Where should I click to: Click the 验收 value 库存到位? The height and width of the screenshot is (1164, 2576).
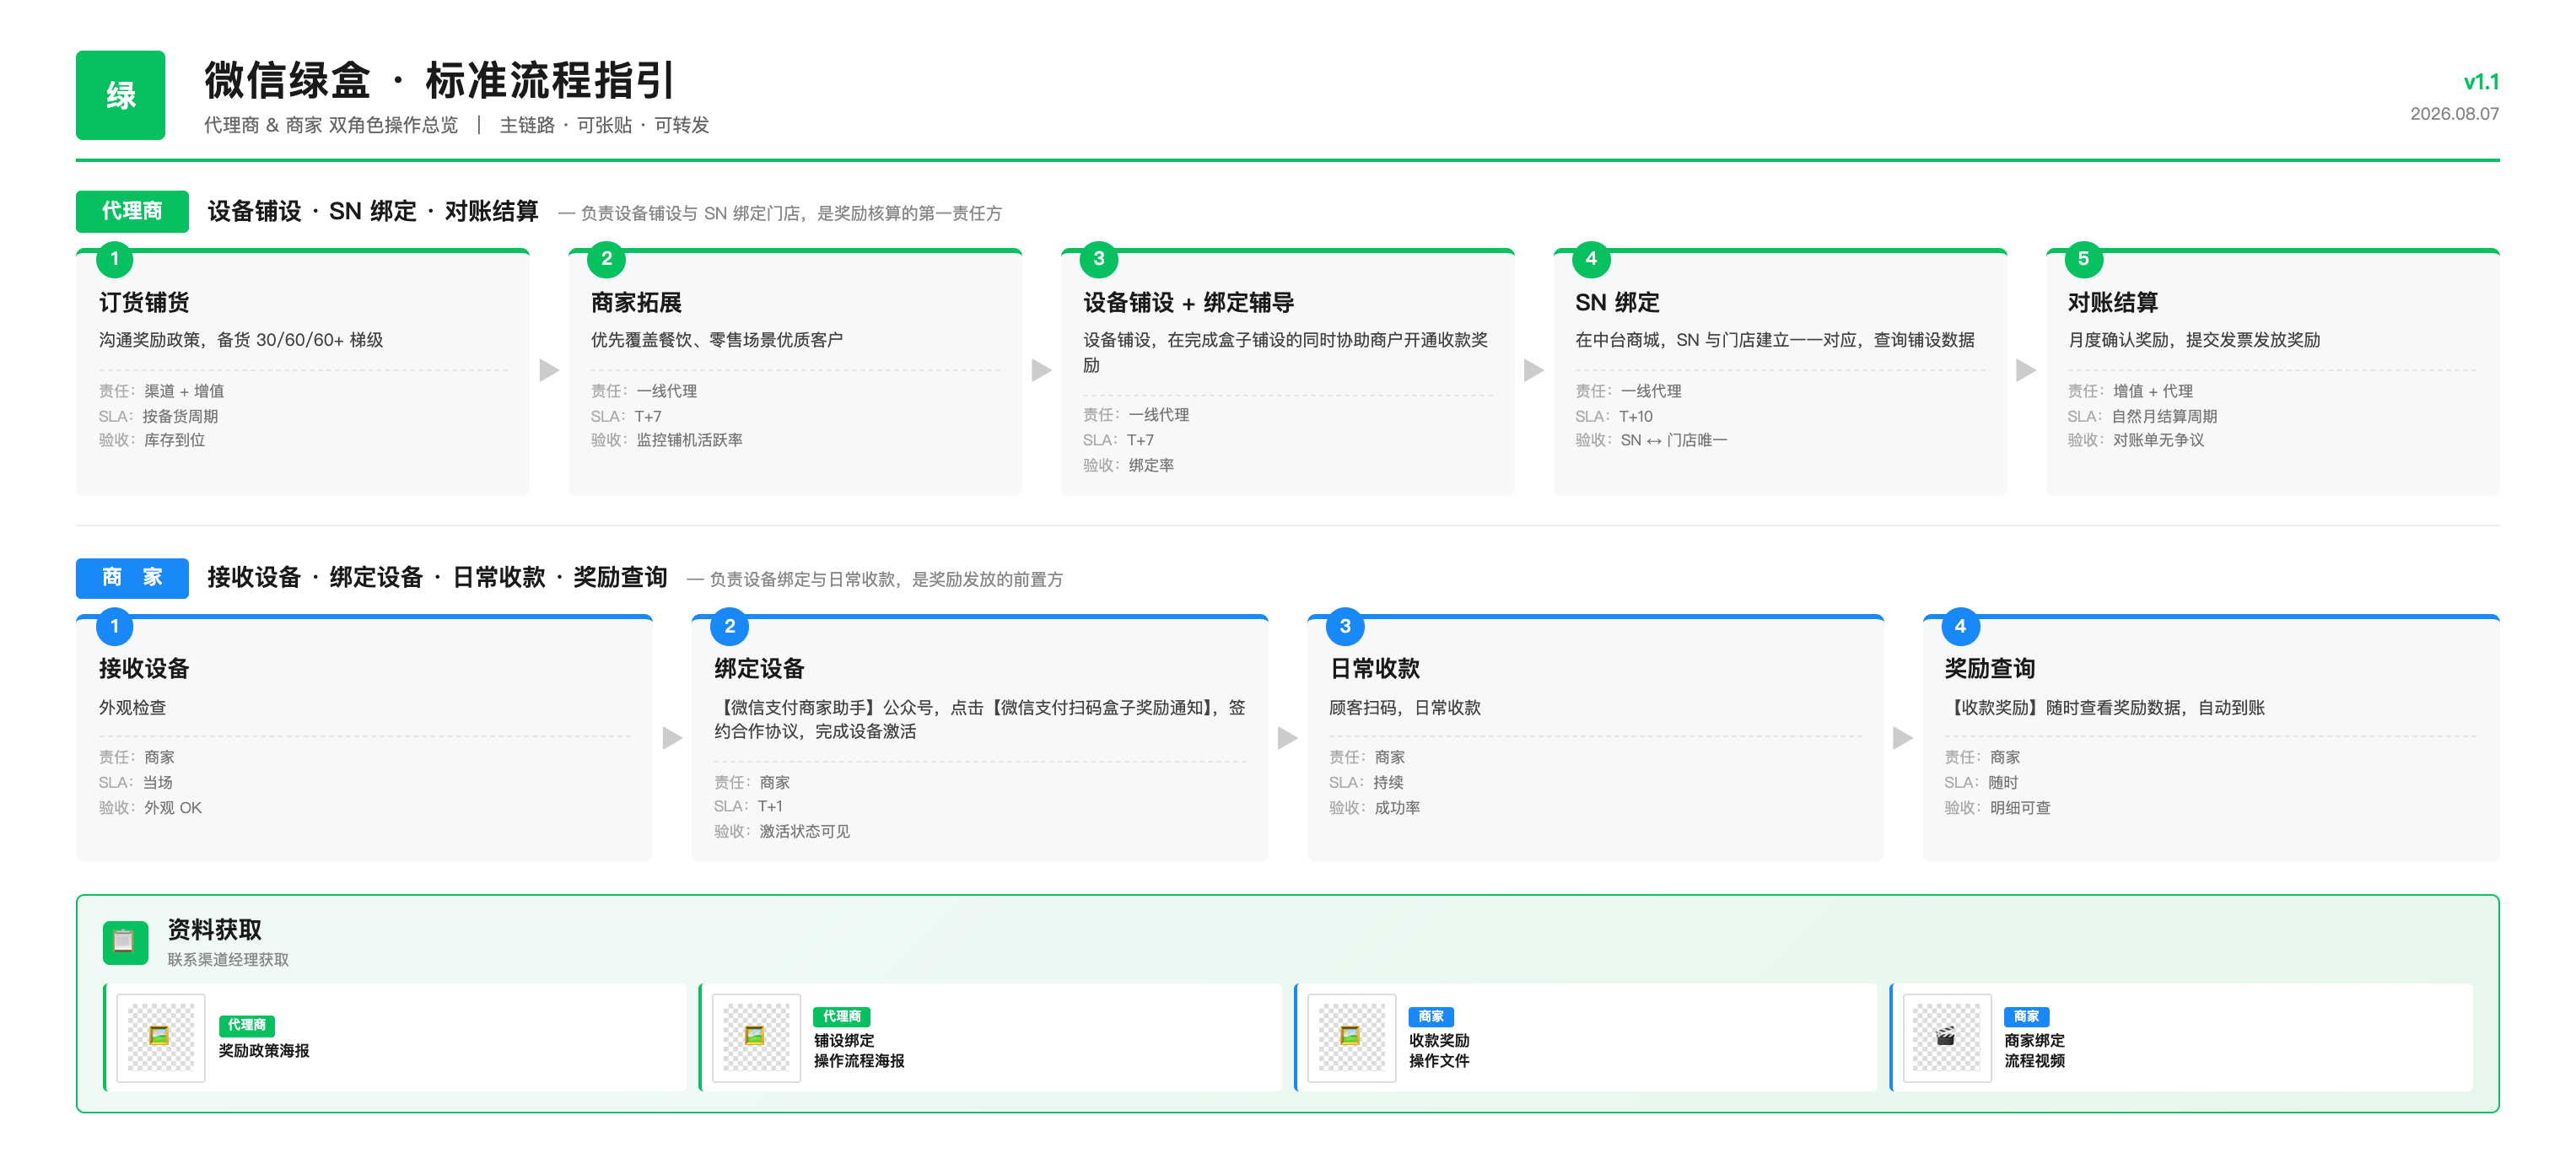[x=174, y=440]
